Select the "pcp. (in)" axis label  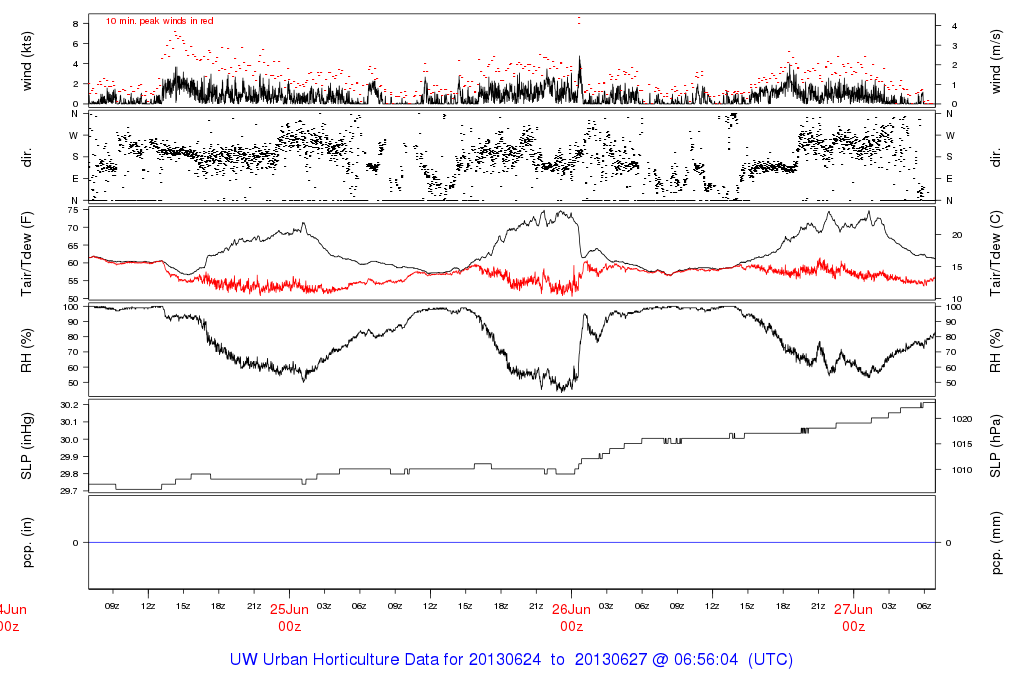coord(27,543)
